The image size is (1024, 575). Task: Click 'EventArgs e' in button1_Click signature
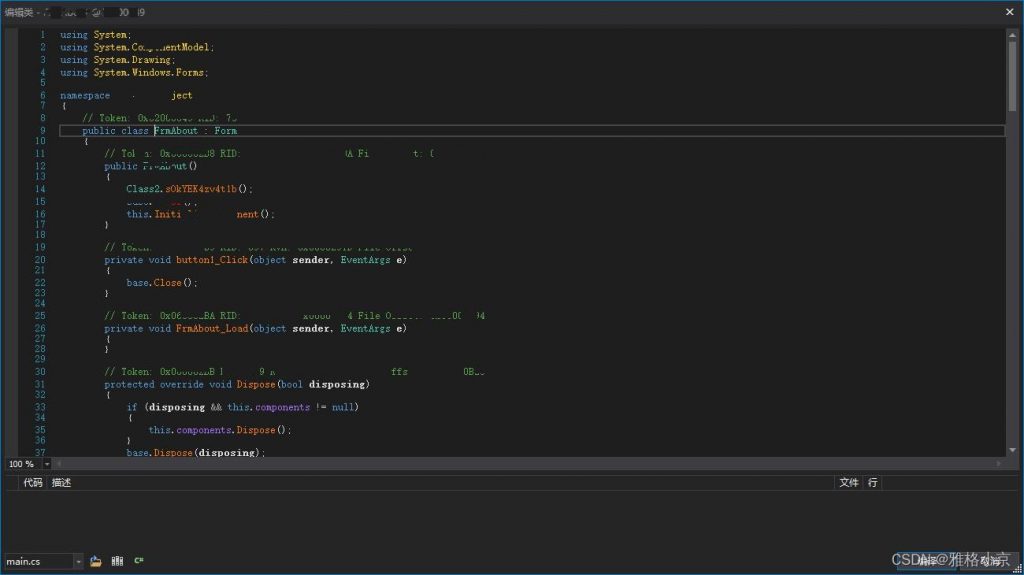click(x=372, y=260)
